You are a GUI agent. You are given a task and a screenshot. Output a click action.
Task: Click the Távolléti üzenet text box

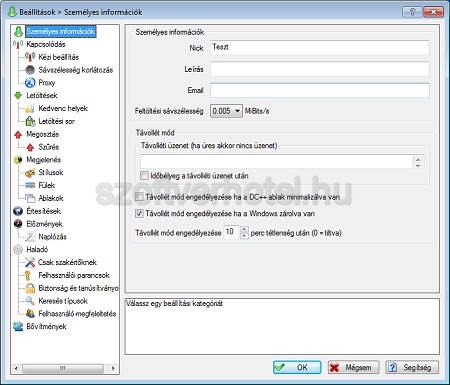277,162
